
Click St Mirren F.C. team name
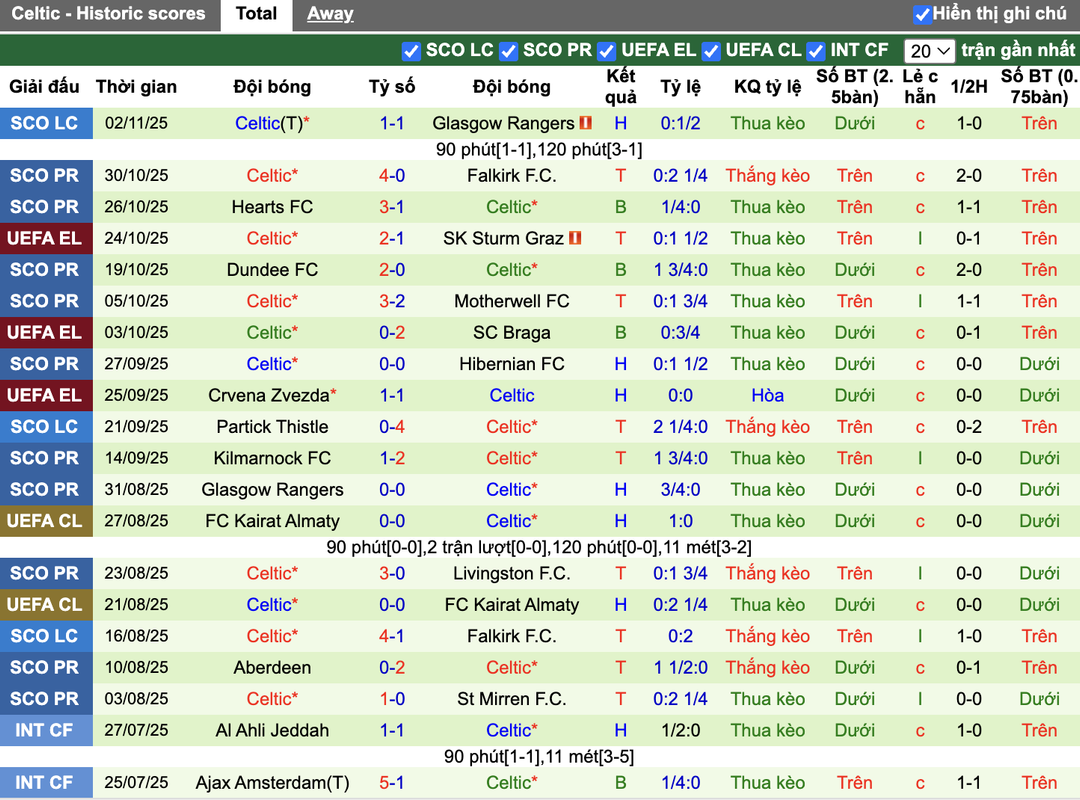point(512,699)
